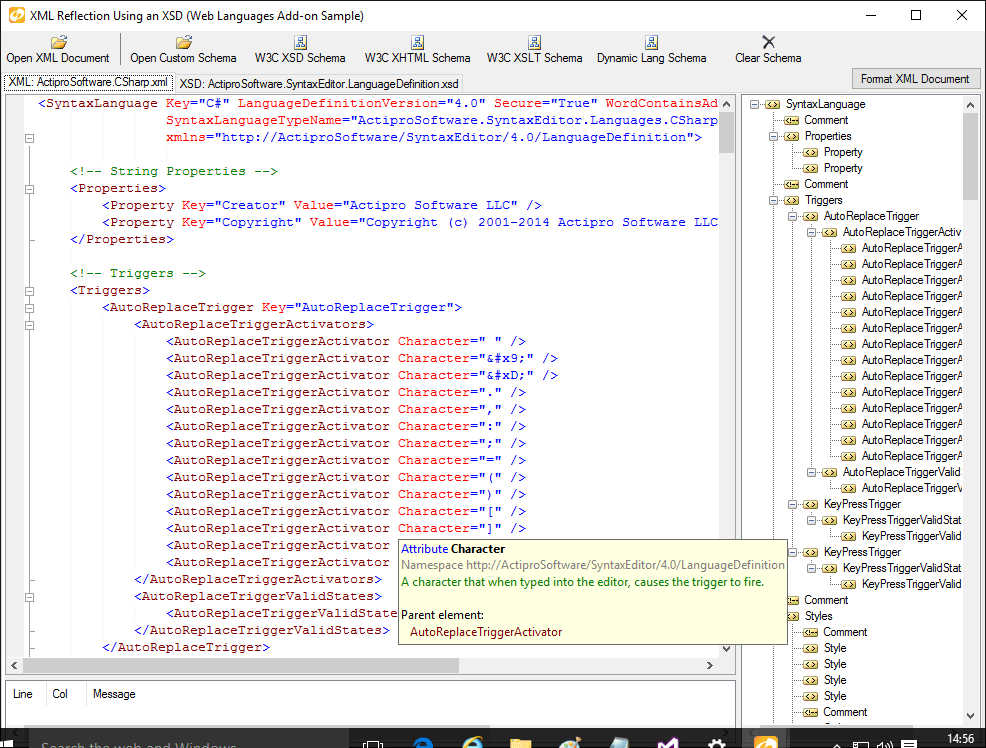Switch to the XML: ActiproSoftware.CSharp.xml tab
Image resolution: width=986 pixels, height=748 pixels.
pos(88,82)
